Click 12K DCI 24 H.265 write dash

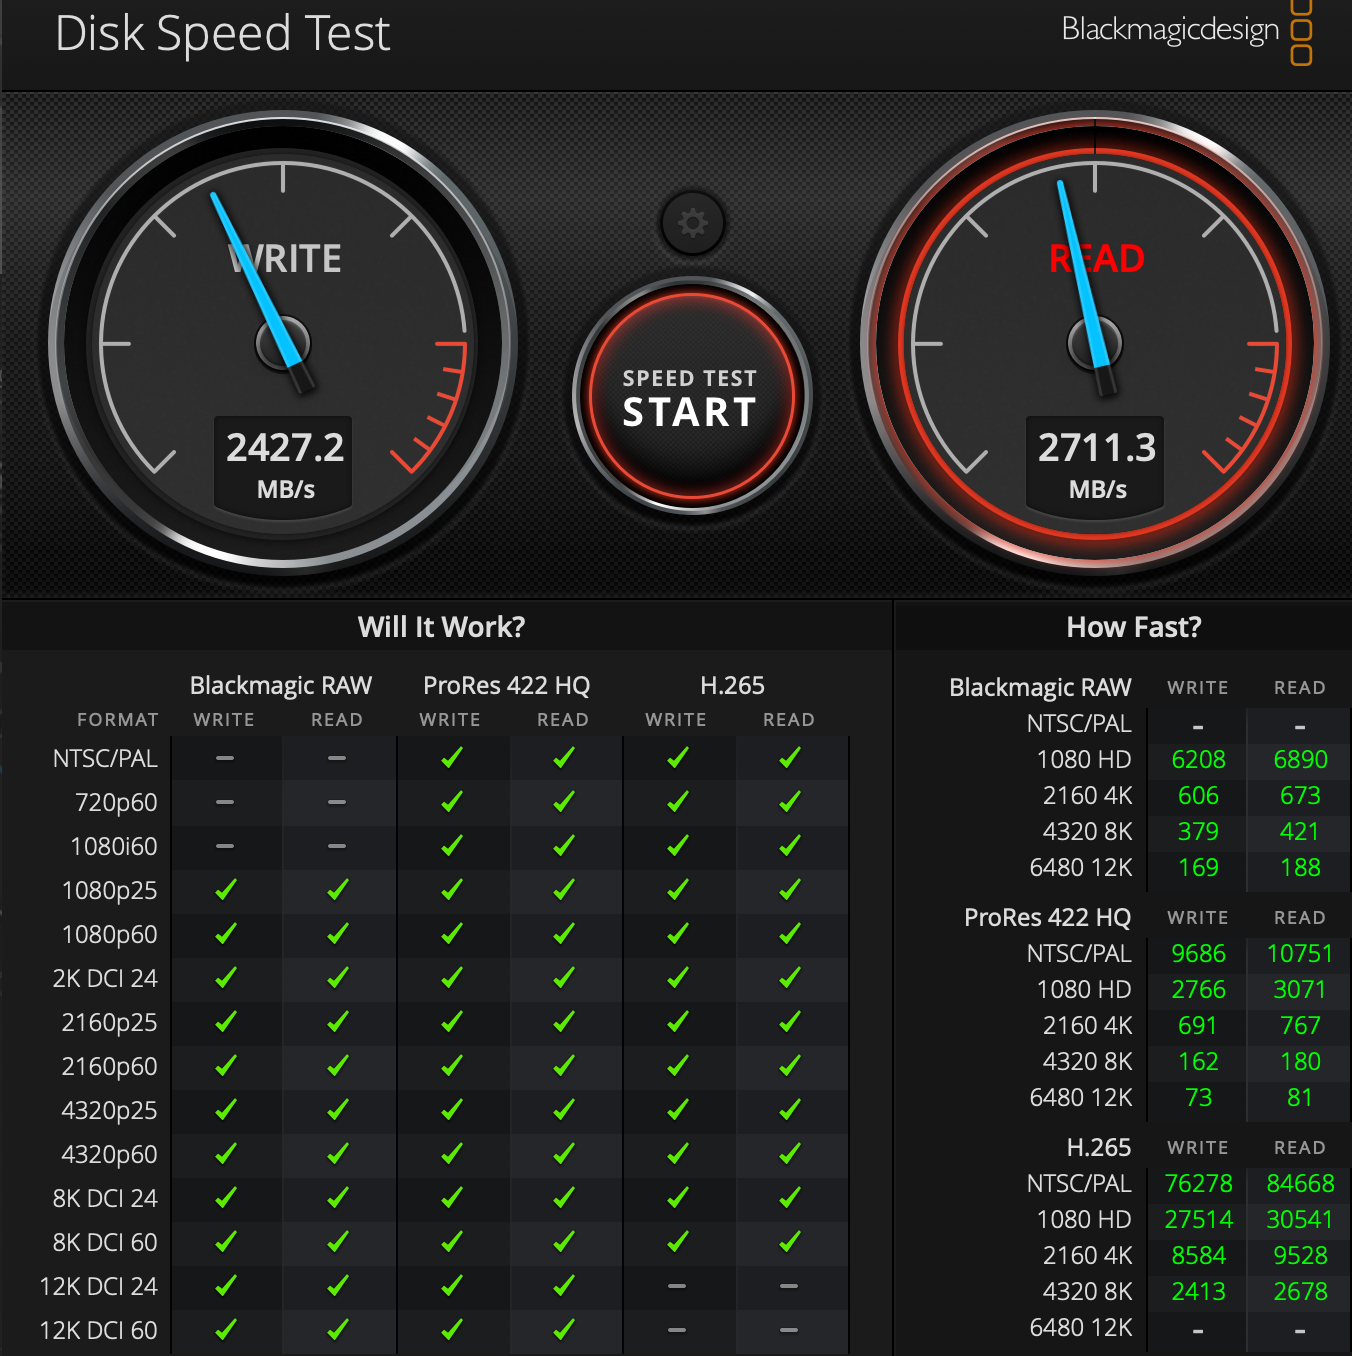677,1286
